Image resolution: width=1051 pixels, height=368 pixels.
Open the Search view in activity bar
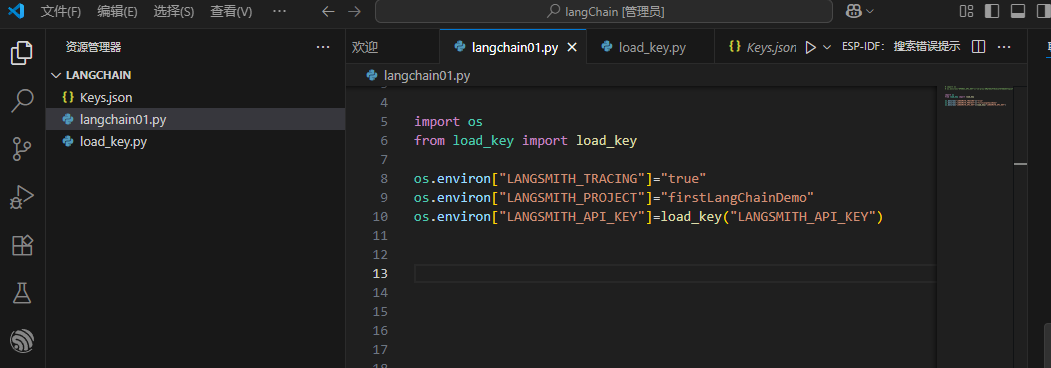(x=22, y=101)
